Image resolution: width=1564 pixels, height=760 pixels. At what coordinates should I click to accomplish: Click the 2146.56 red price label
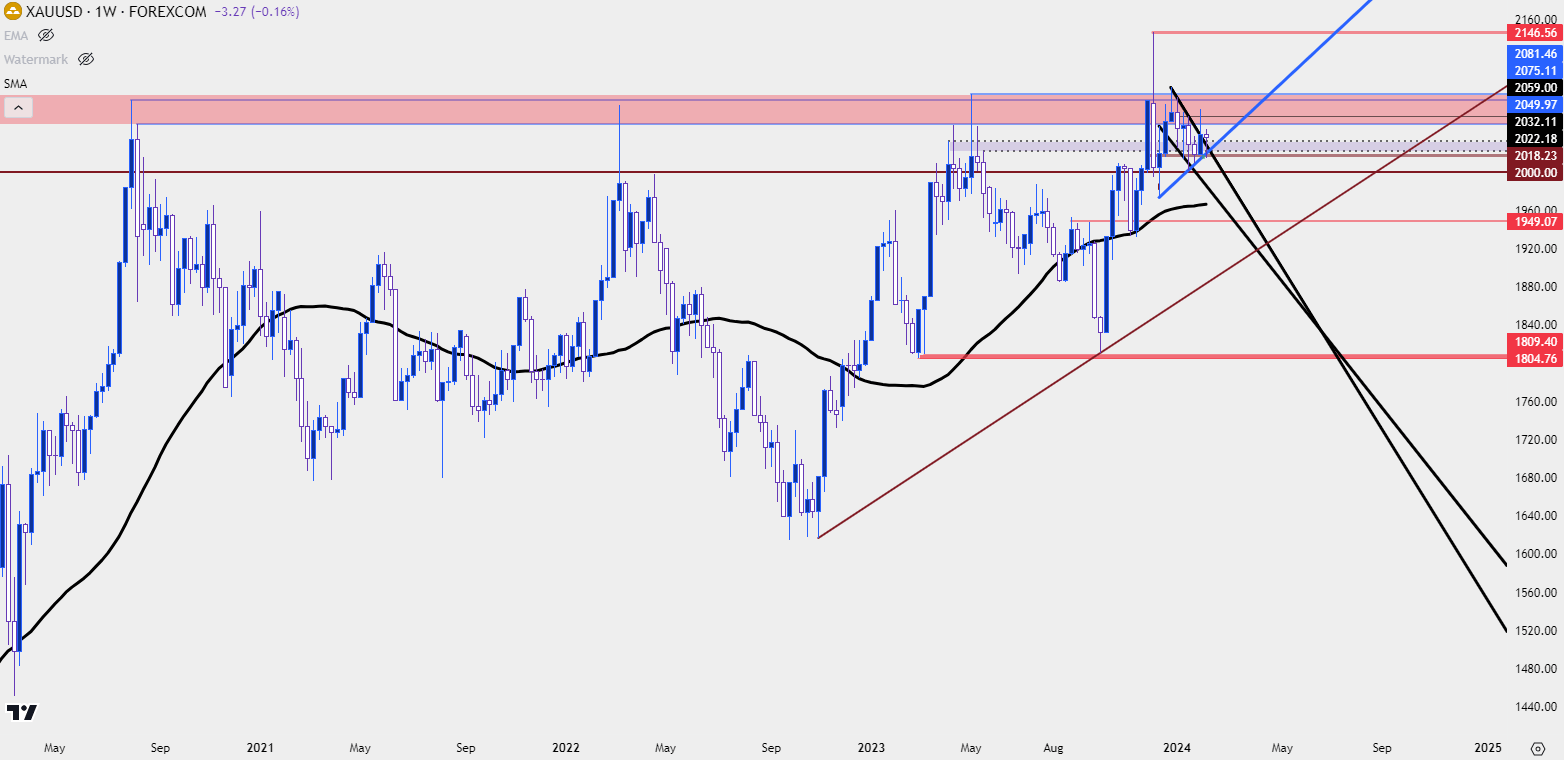1533,33
